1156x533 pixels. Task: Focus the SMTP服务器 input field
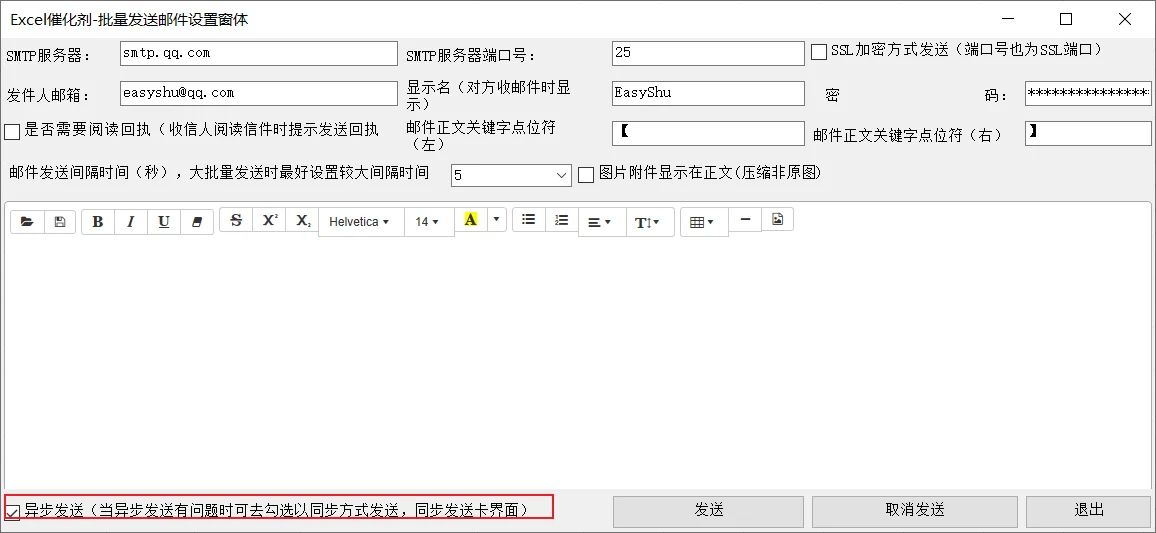tap(259, 53)
